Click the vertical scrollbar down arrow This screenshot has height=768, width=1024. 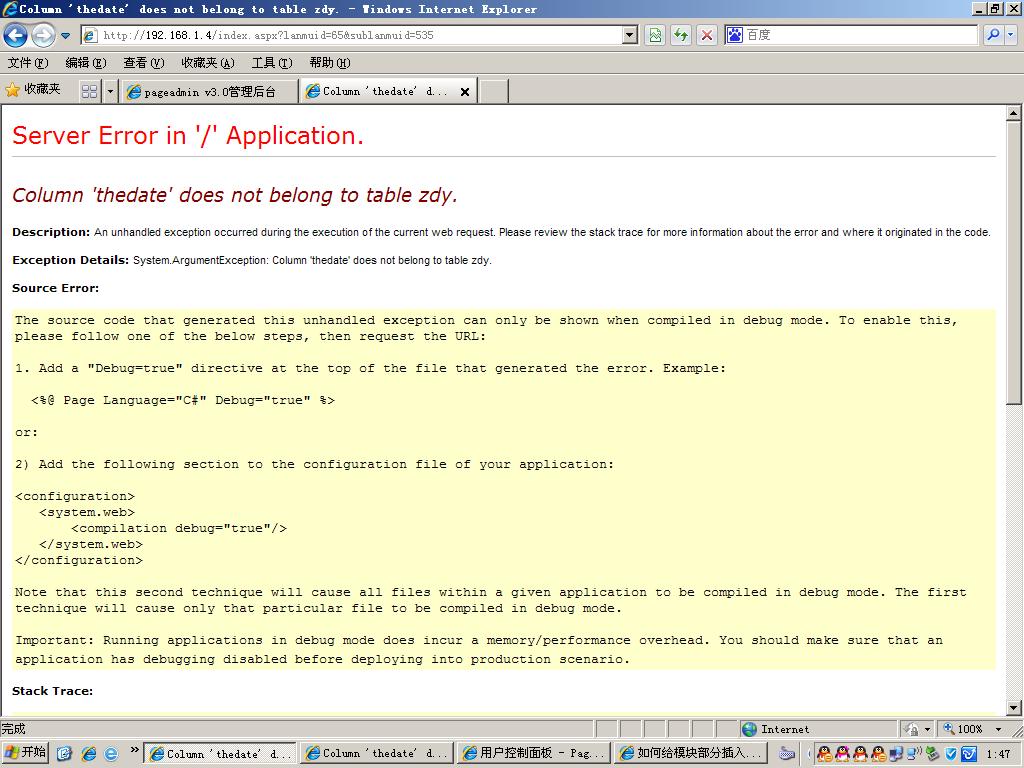tap(1014, 707)
